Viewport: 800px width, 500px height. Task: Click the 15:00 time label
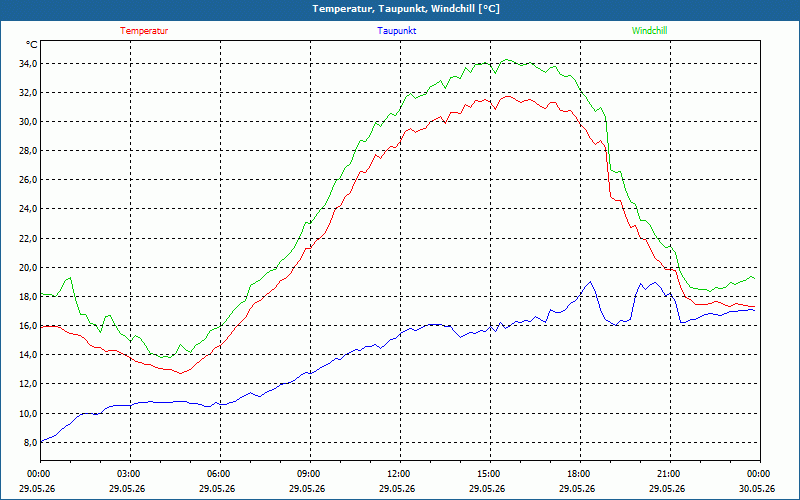(490, 474)
